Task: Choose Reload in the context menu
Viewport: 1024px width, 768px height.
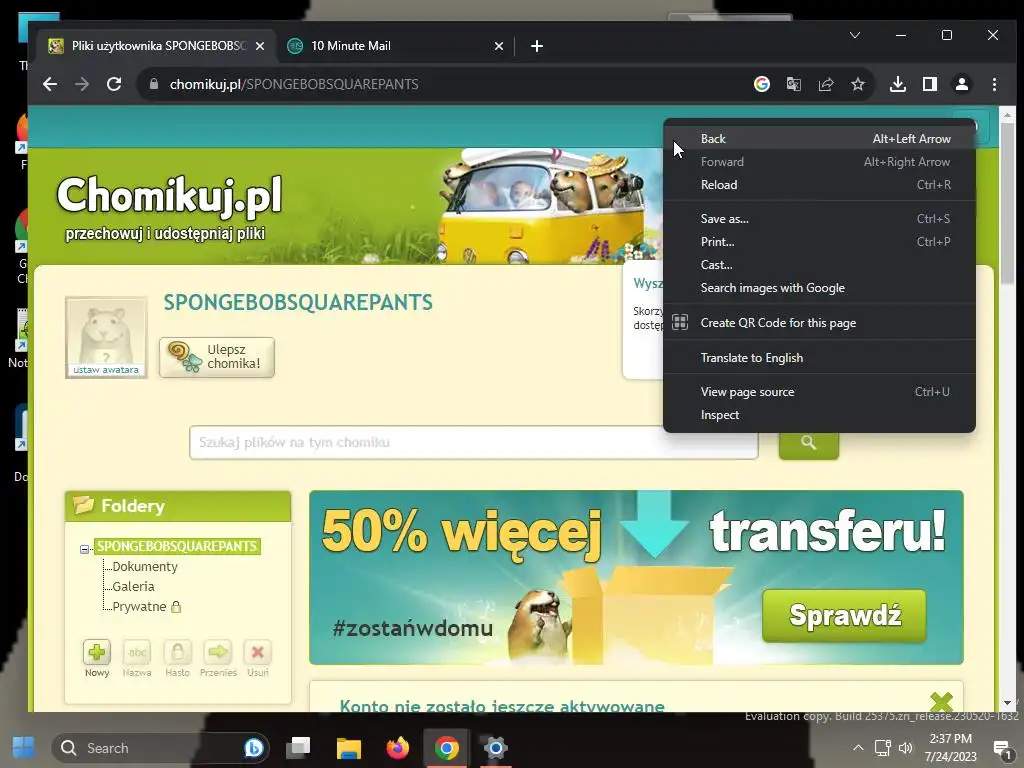Action: tap(819, 185)
